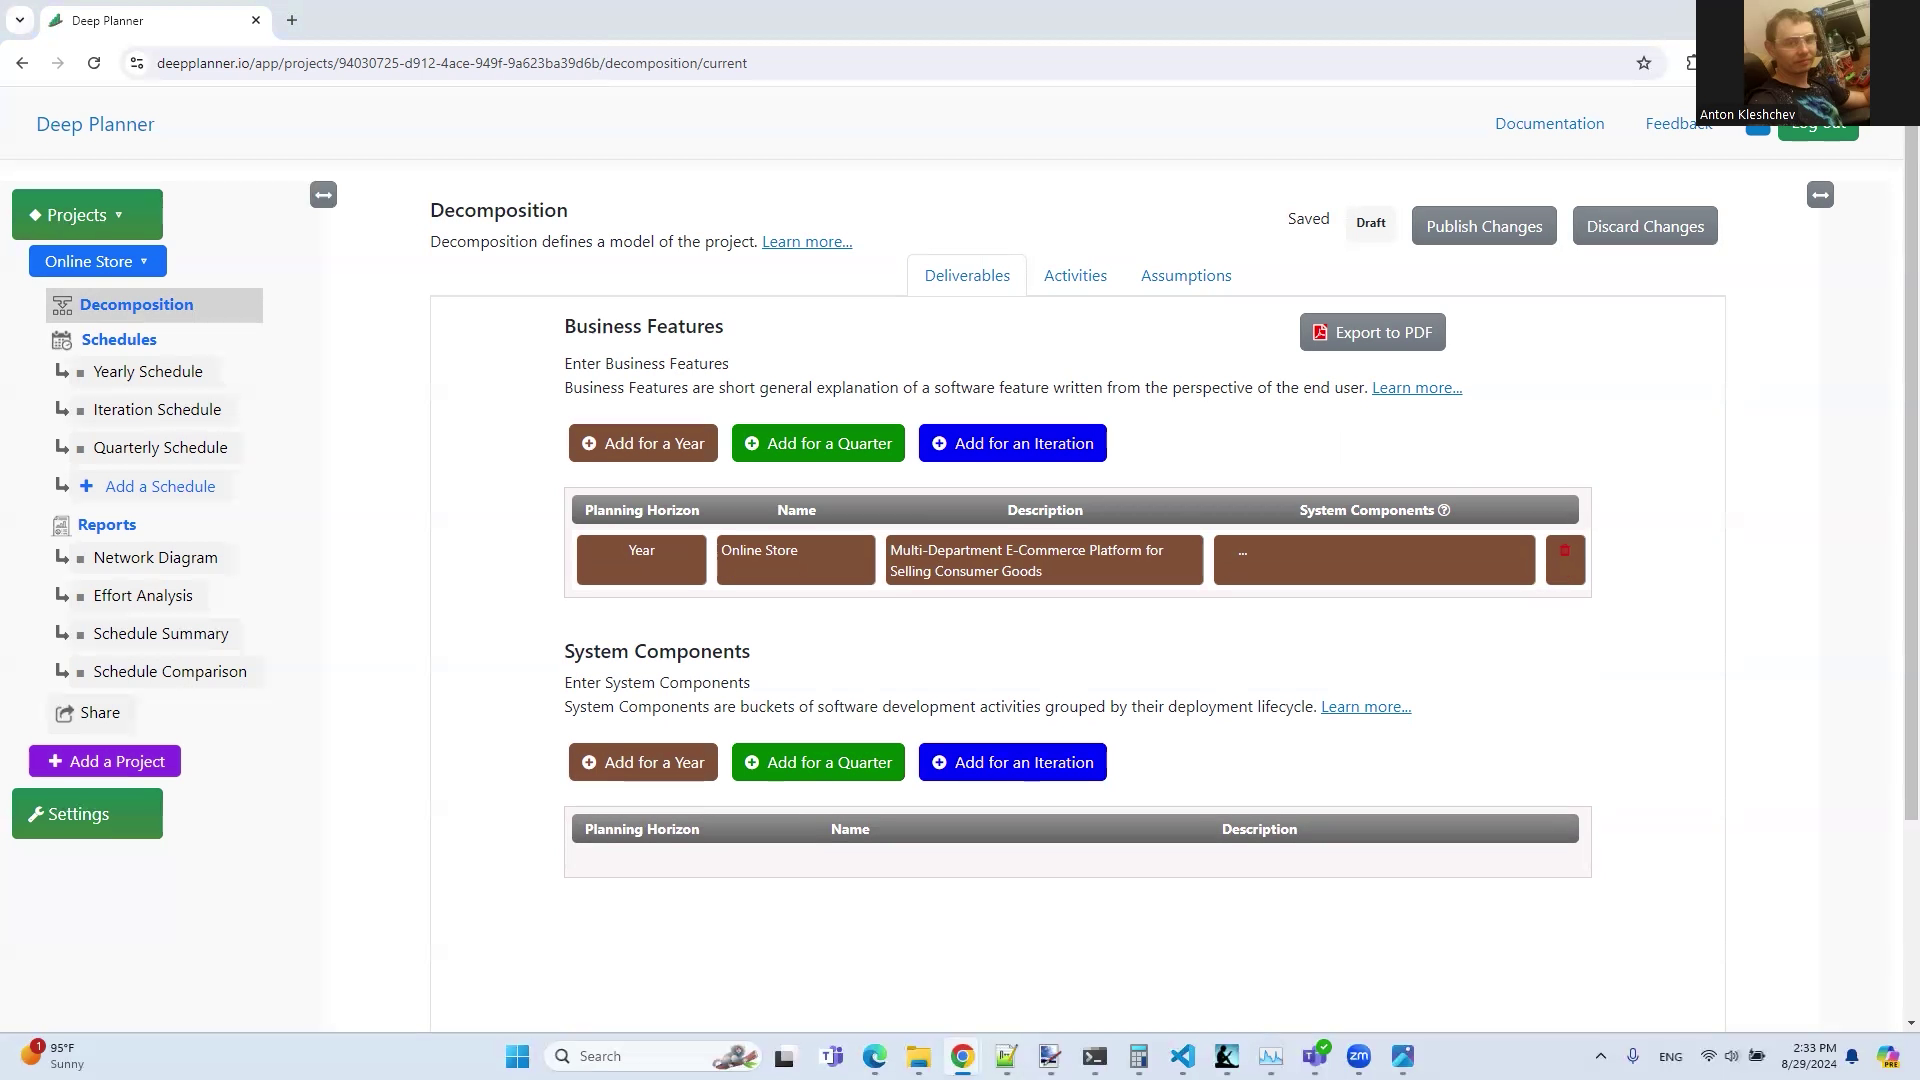Open File Explorer from the taskbar
The width and height of the screenshot is (1920, 1080).
point(918,1056)
